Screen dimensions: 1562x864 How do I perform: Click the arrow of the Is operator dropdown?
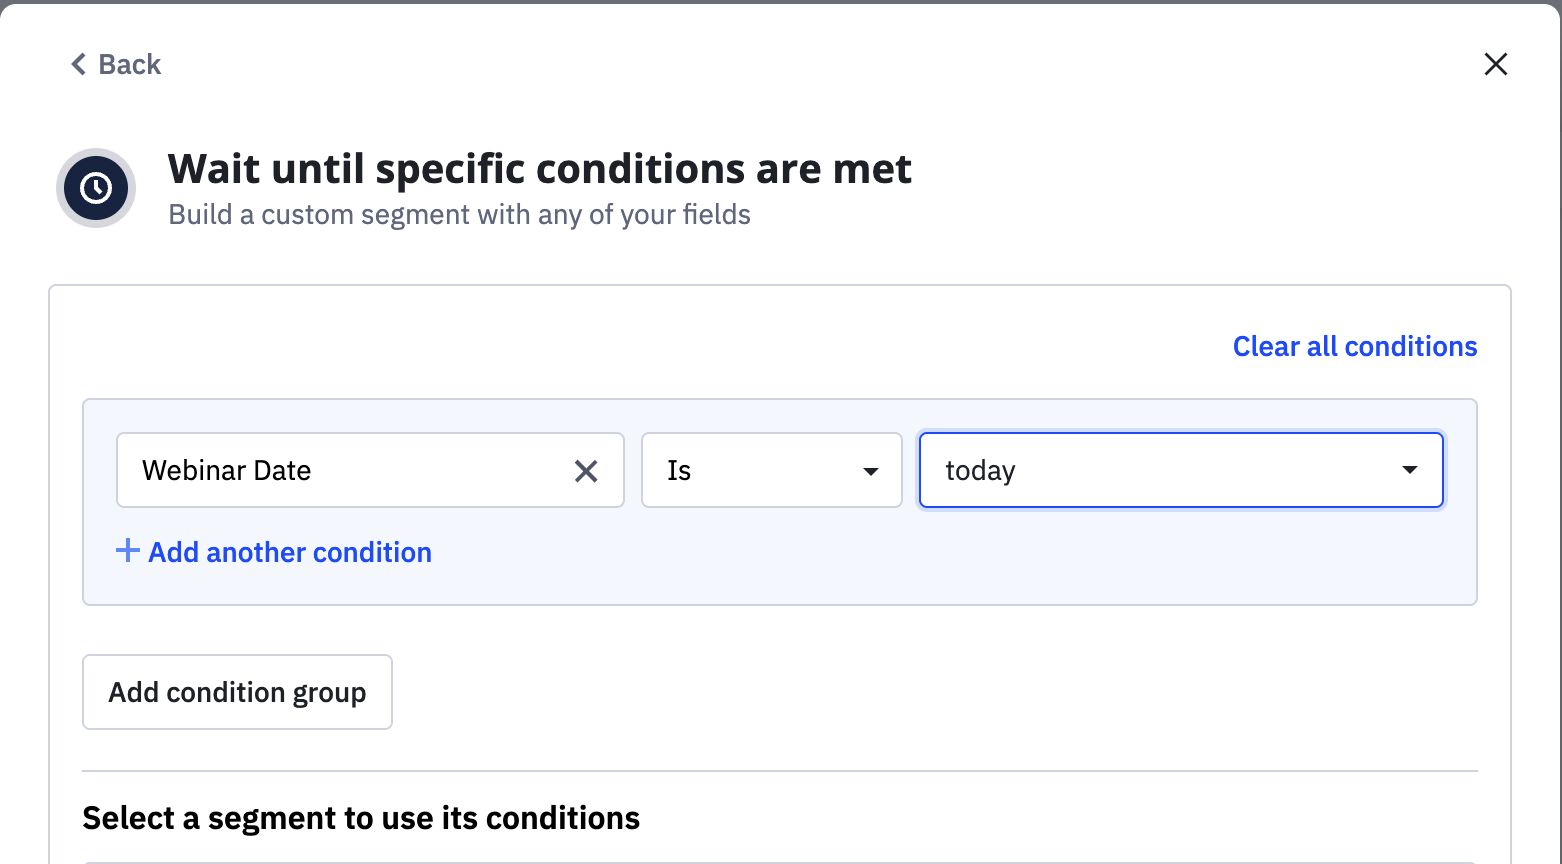click(870, 471)
